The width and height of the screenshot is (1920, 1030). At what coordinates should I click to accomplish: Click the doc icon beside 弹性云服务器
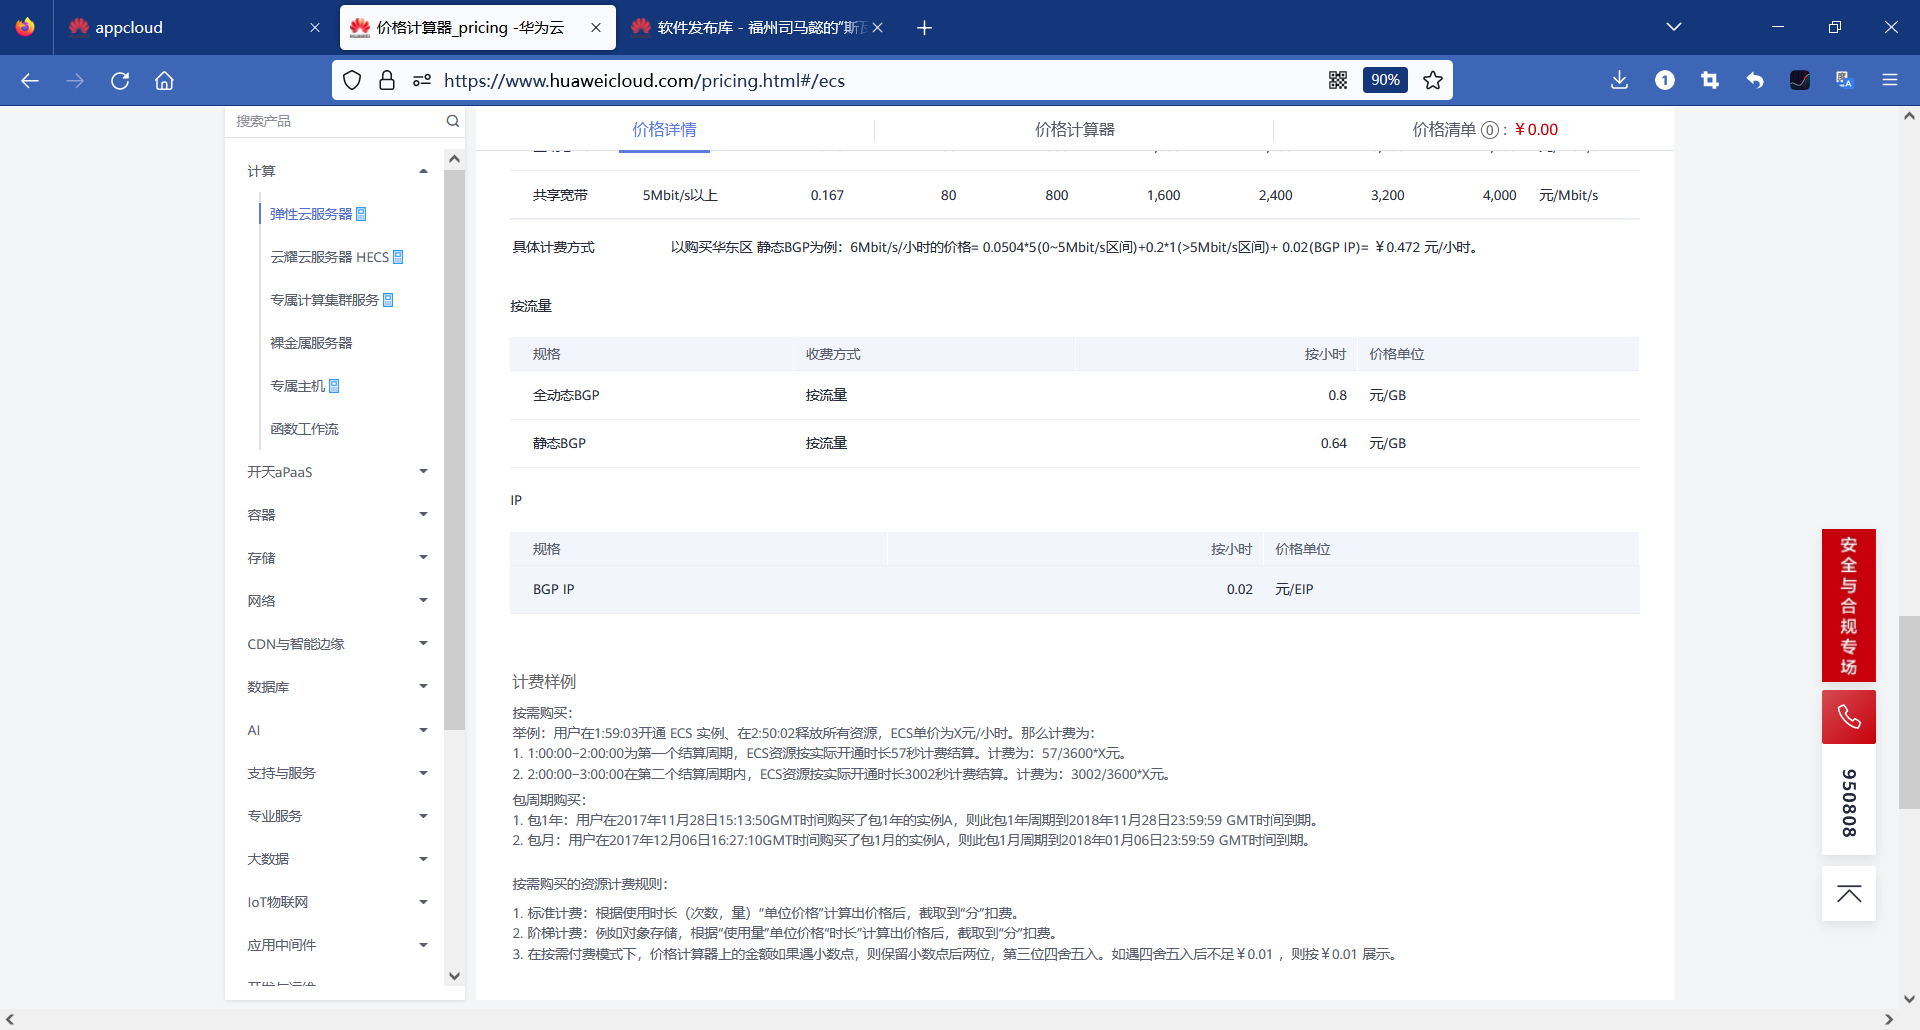(x=361, y=214)
